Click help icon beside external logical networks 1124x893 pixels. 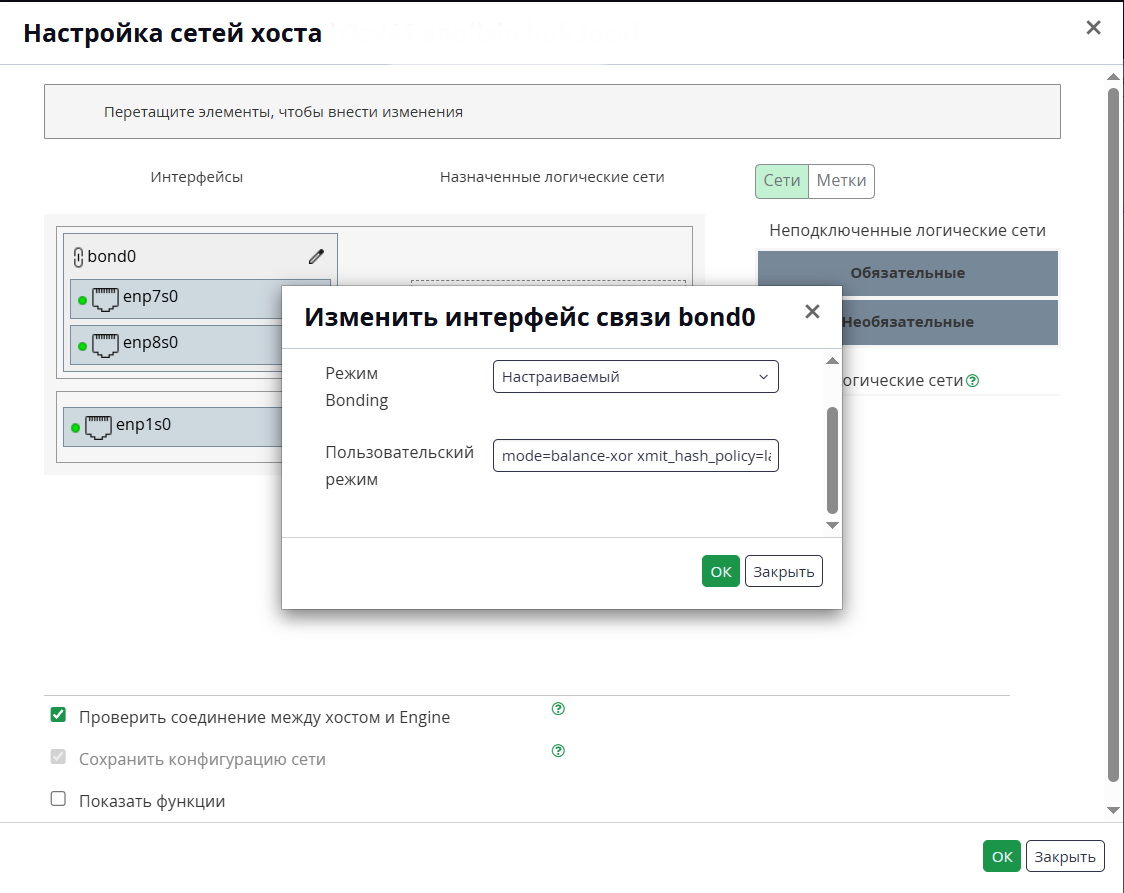tap(972, 381)
